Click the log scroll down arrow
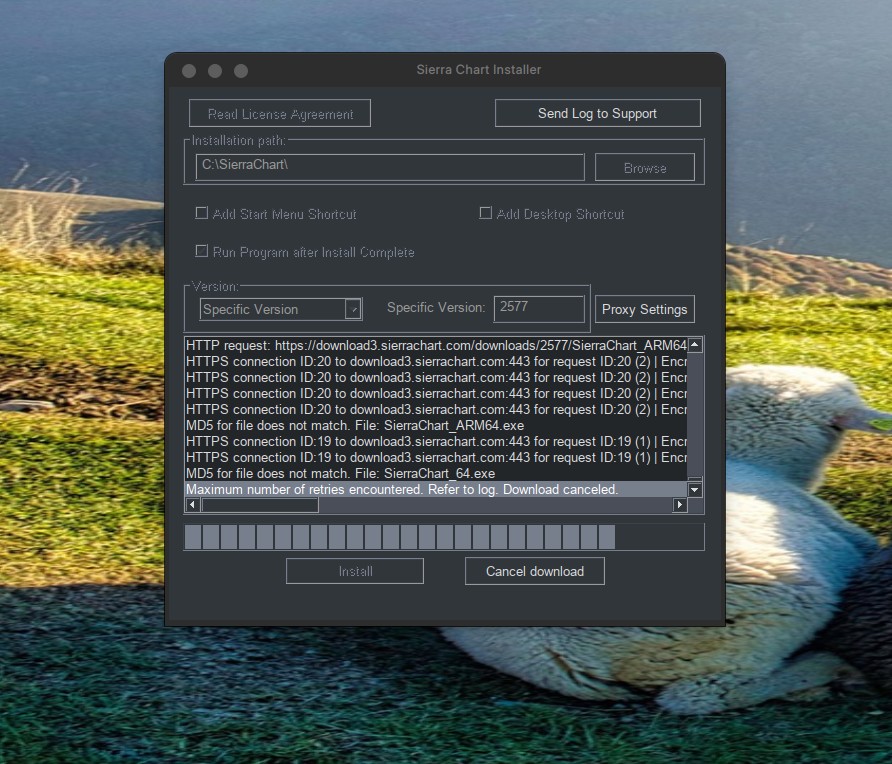The image size is (892, 764). [695, 490]
